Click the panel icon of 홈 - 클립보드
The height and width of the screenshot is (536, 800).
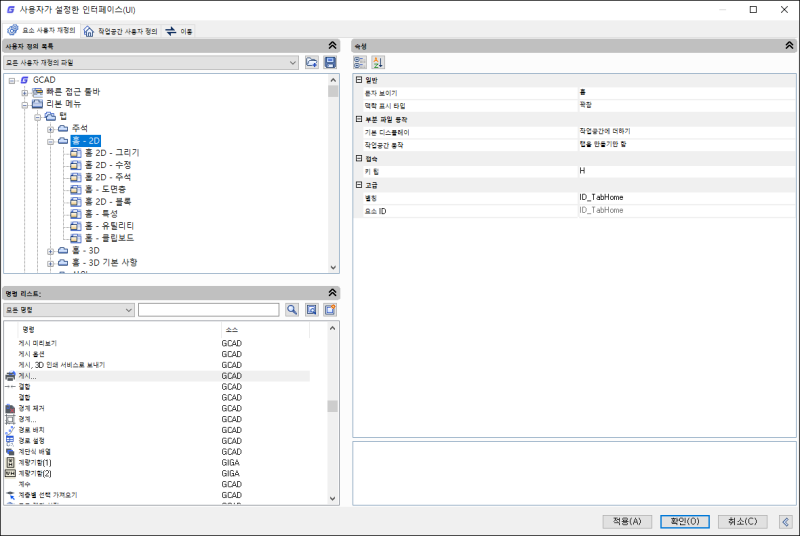click(76, 238)
